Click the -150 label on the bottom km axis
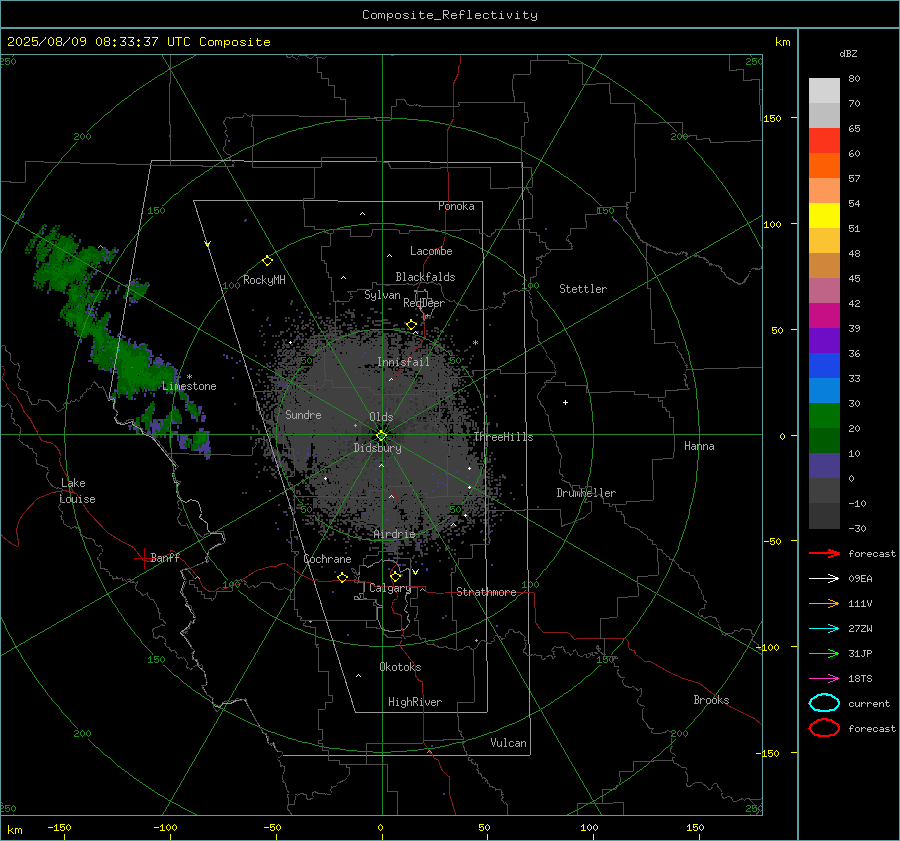 pyautogui.click(x=59, y=827)
